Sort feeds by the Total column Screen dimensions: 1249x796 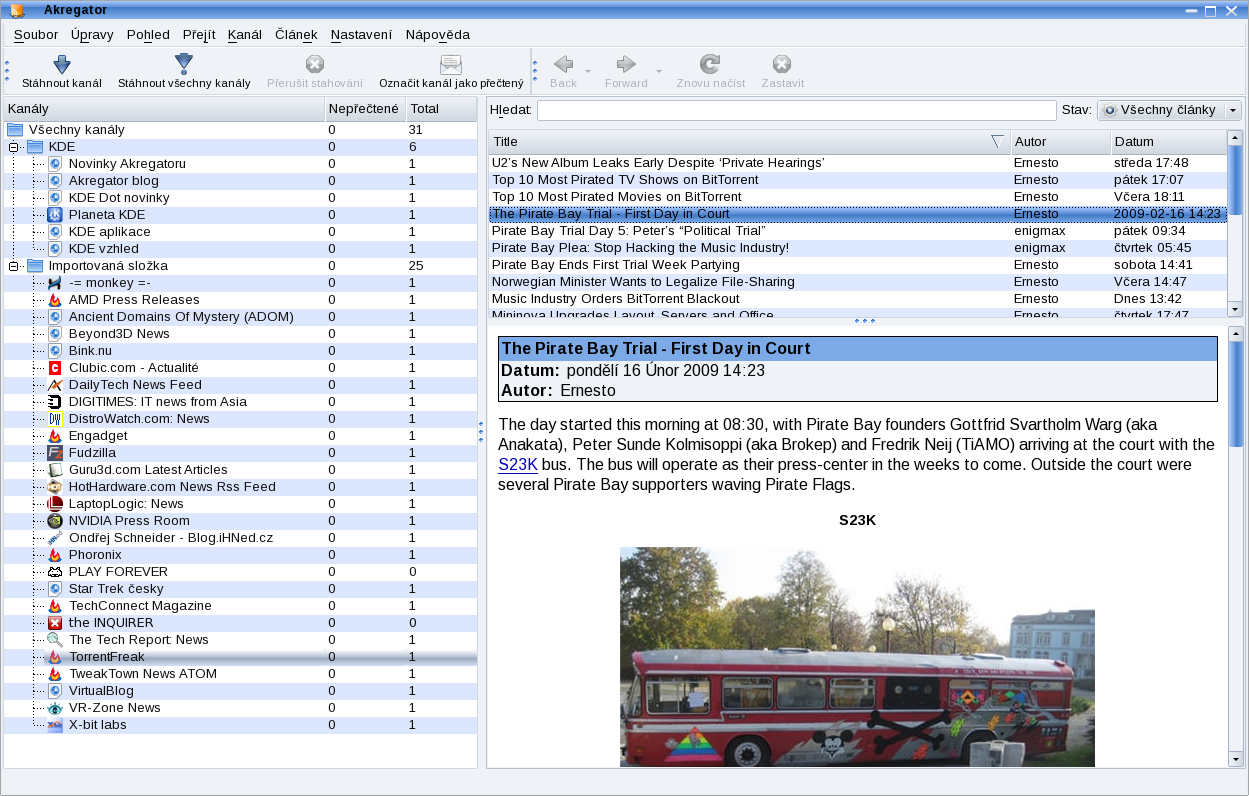click(x=441, y=109)
